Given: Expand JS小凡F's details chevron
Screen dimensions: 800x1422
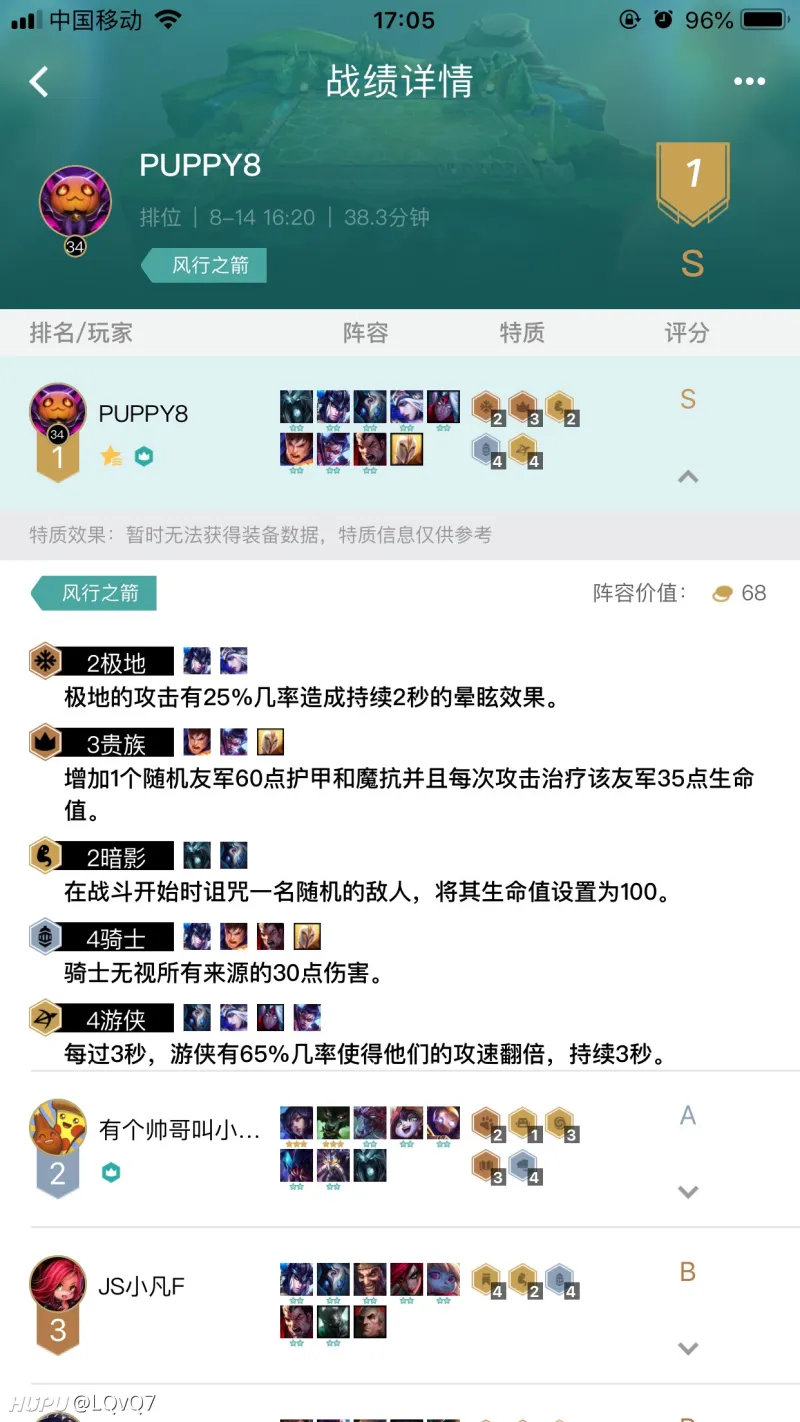Looking at the screenshot, I should coord(688,1348).
